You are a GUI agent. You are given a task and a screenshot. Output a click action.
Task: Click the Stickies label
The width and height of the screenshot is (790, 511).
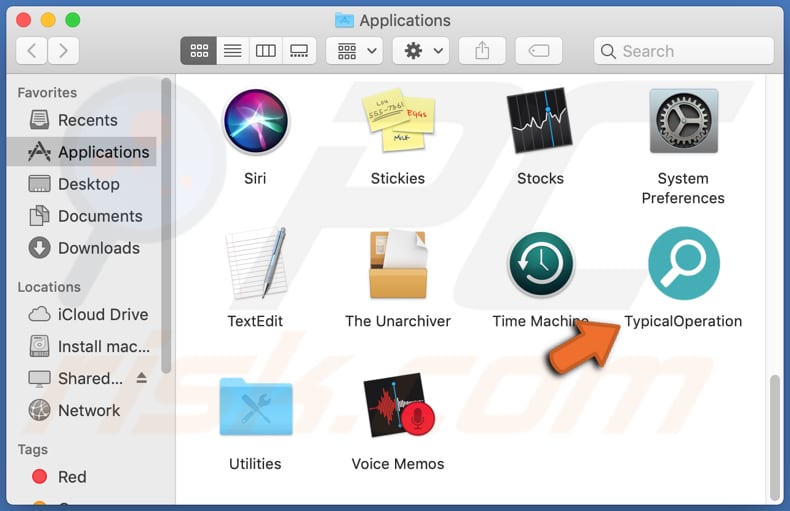coord(398,178)
